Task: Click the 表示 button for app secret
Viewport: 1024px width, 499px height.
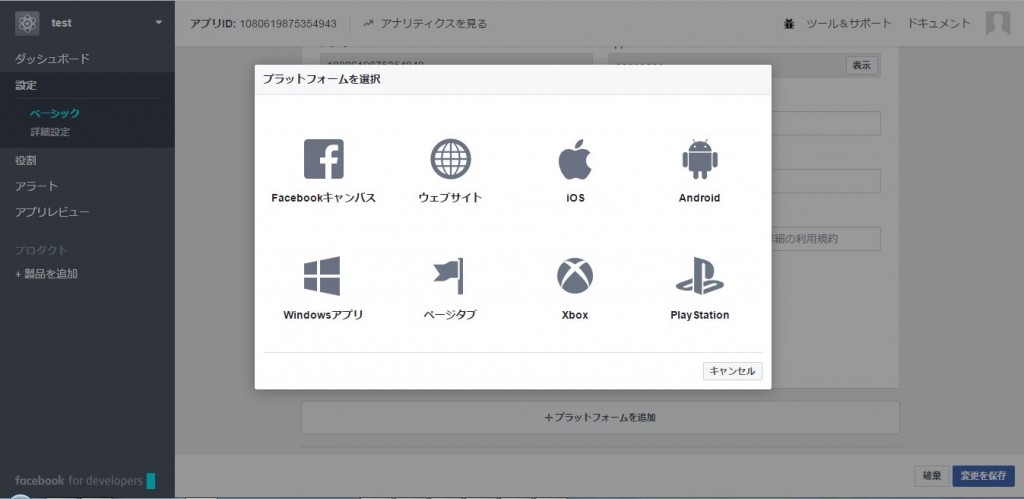Action: 861,65
